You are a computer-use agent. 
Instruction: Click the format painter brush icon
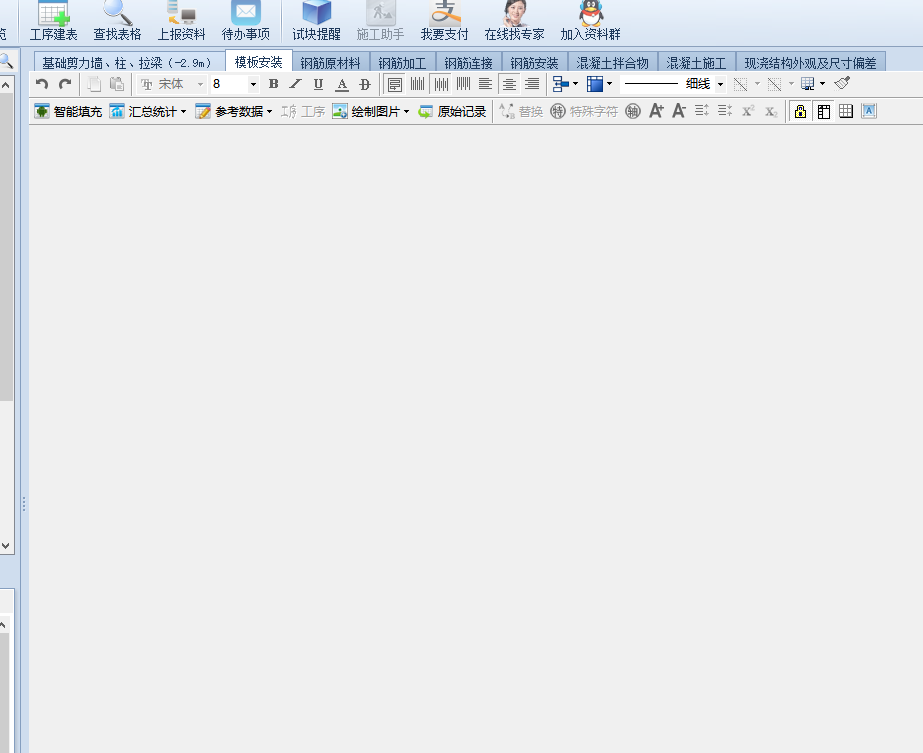(x=842, y=84)
